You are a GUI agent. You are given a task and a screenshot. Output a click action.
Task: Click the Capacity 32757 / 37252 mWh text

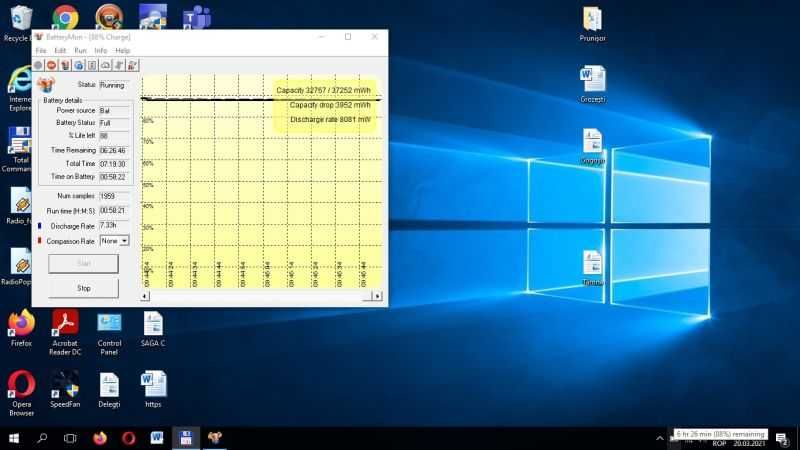[x=323, y=90]
